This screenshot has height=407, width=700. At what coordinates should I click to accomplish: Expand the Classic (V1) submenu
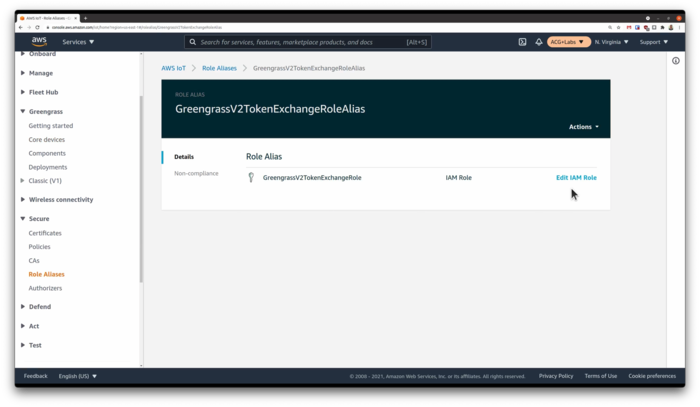pos(23,181)
